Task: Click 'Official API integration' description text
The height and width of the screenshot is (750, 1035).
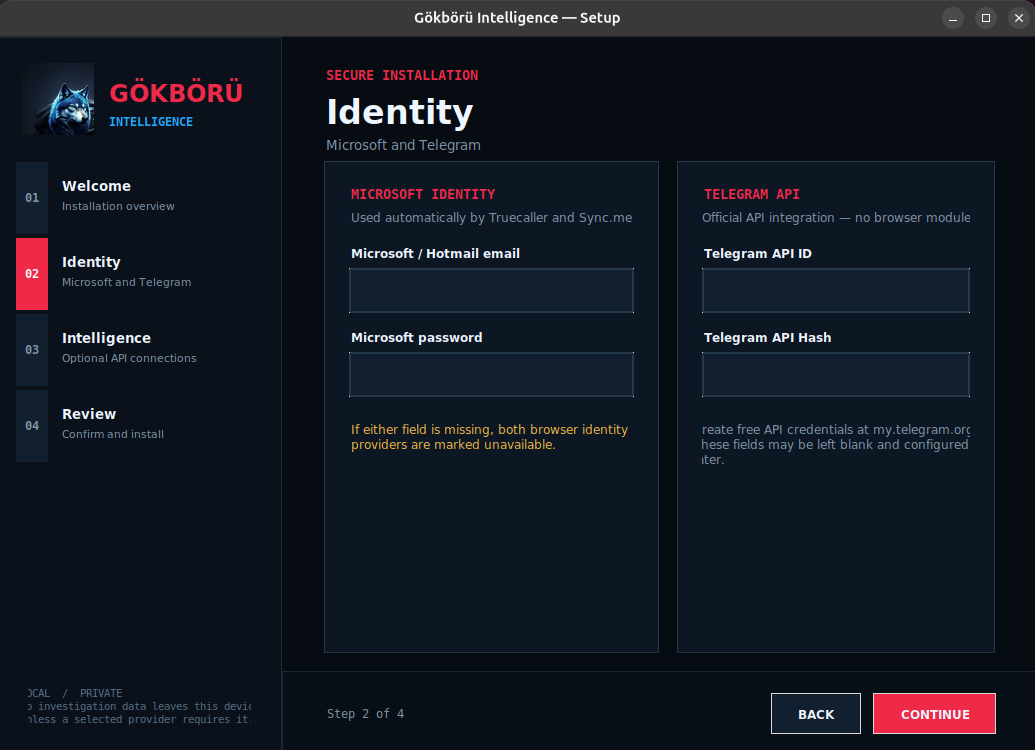Action: [x=836, y=217]
